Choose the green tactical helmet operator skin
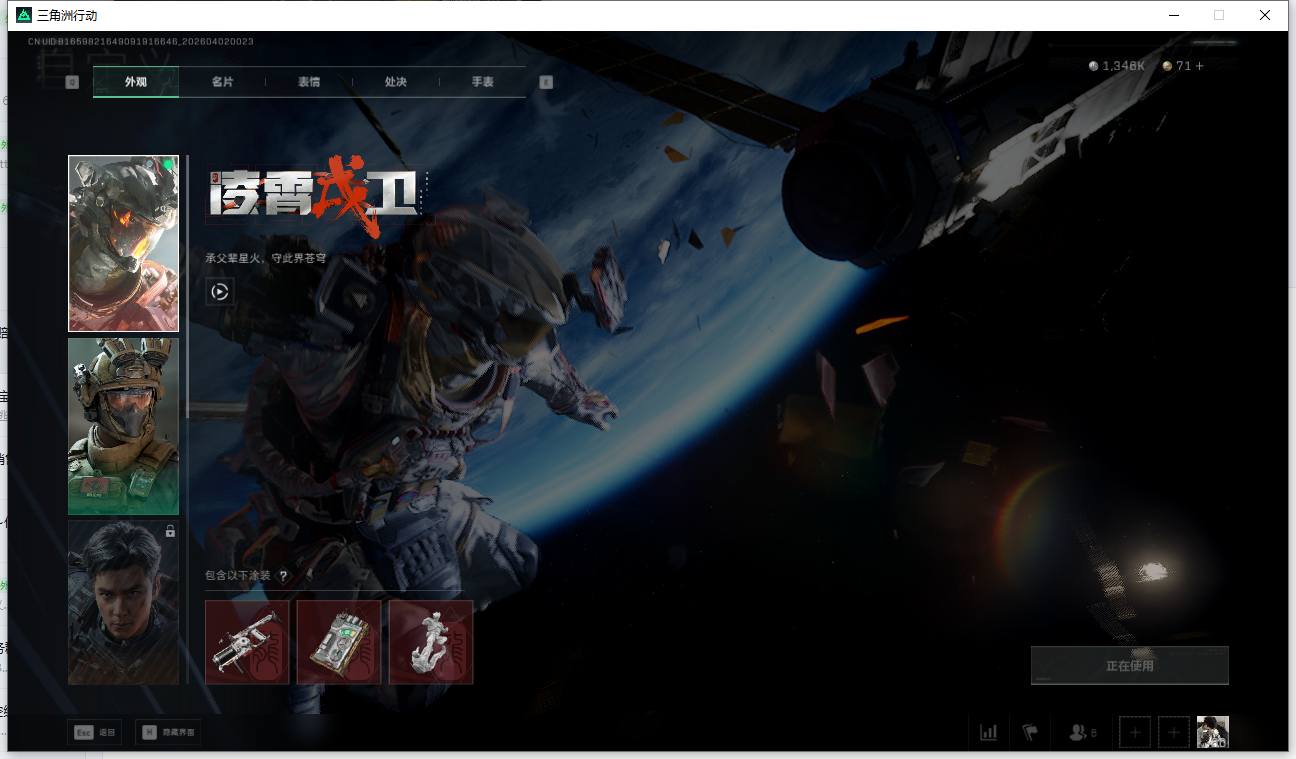Screen dimensions: 1296x759 tap(123, 426)
